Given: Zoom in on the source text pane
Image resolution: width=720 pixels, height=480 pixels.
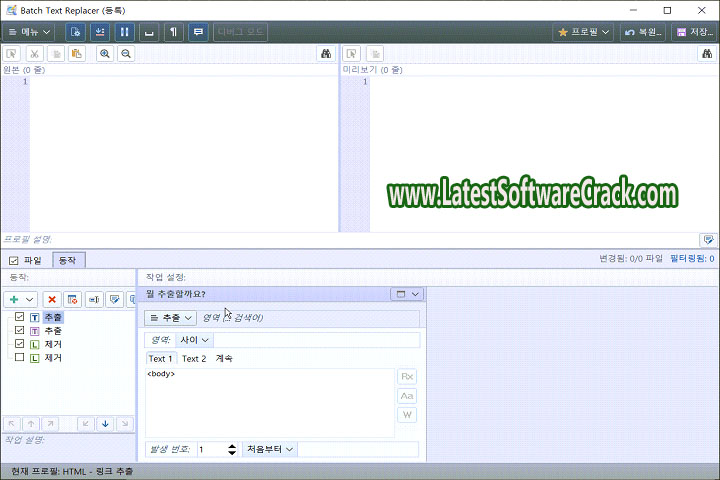Looking at the screenshot, I should [105, 54].
